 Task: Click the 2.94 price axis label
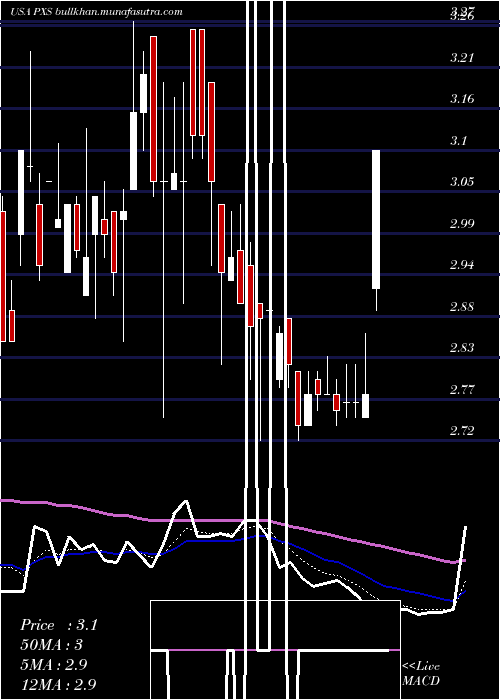[462, 265]
